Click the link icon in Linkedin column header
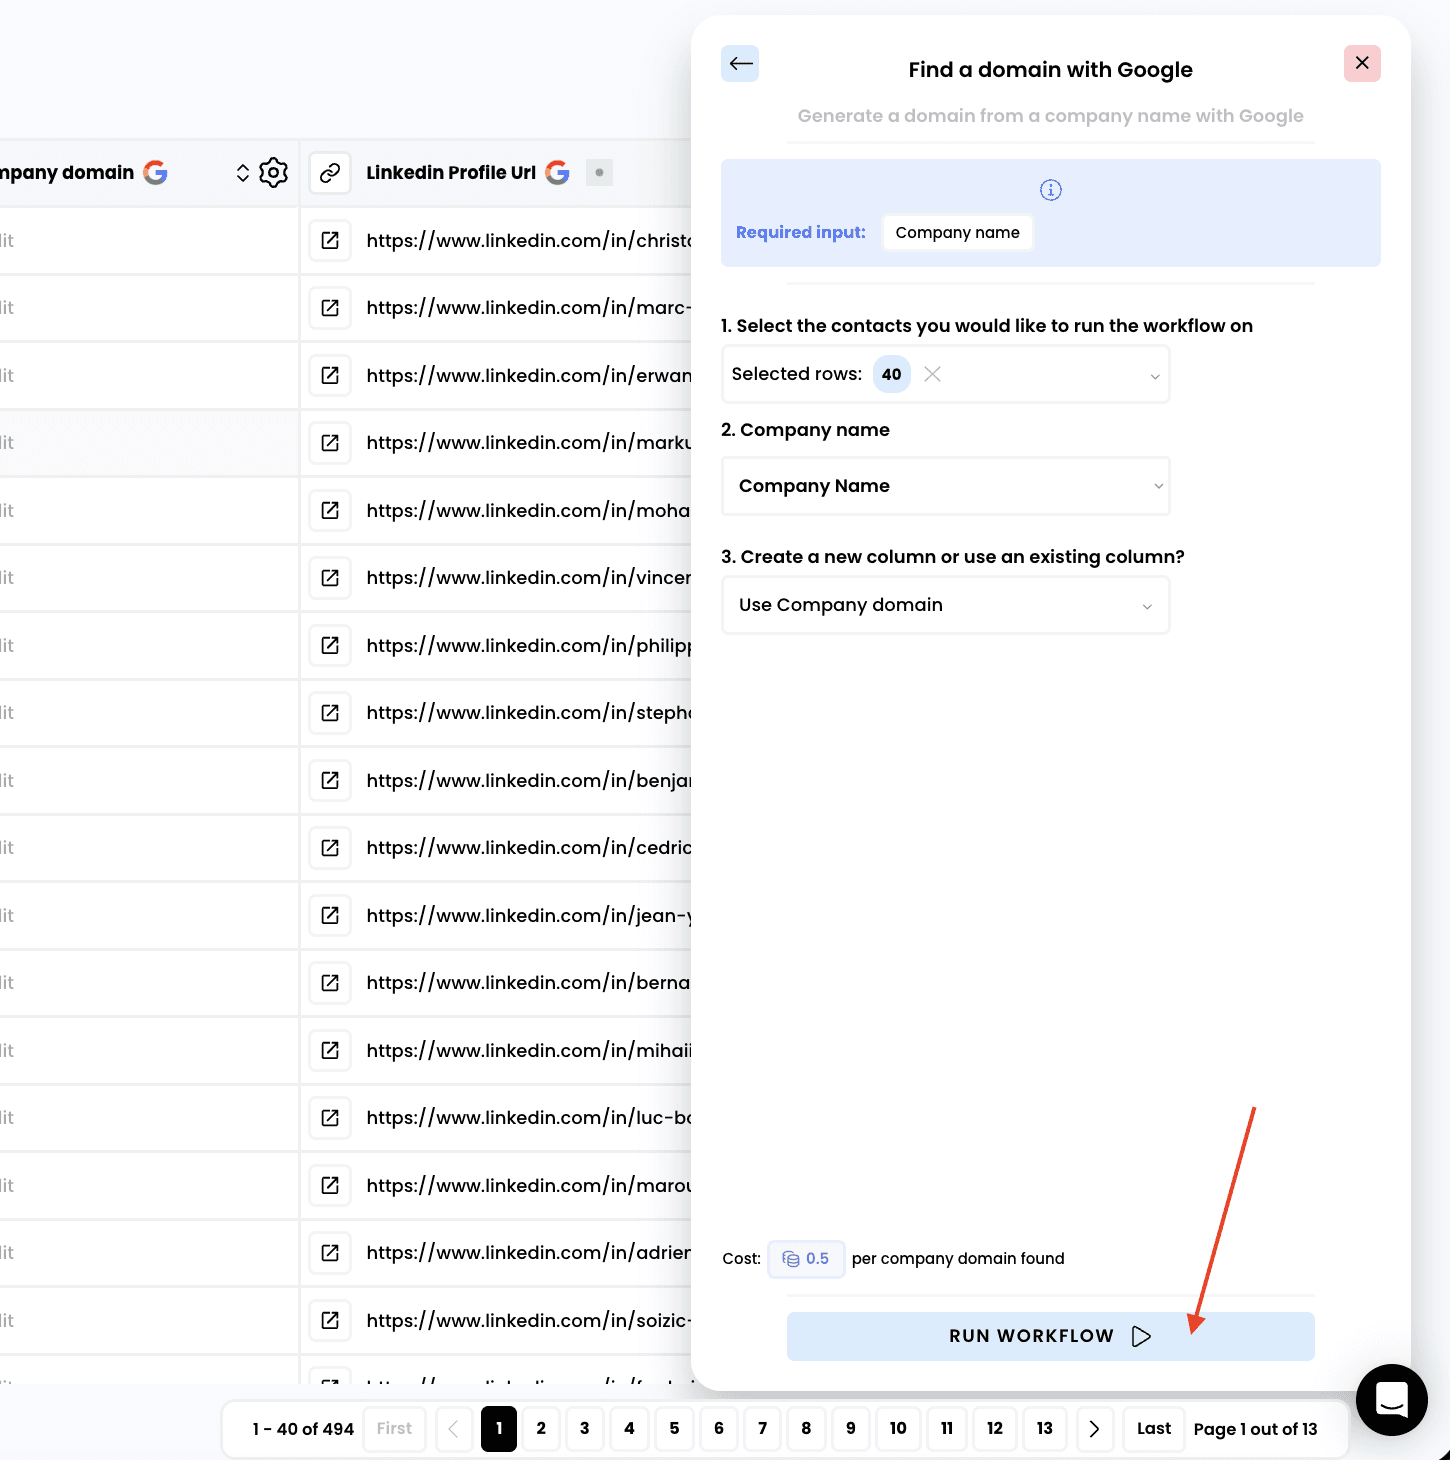Viewport: 1450px width, 1460px height. pyautogui.click(x=330, y=173)
